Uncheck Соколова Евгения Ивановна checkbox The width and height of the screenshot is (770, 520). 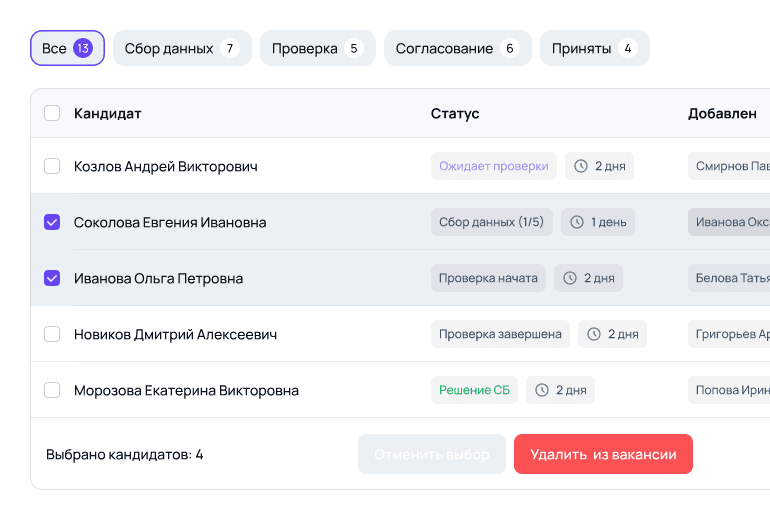click(x=52, y=222)
